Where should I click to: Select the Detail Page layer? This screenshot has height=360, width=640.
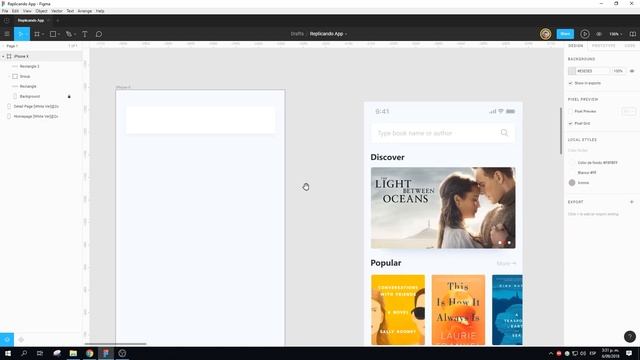(x=36, y=106)
